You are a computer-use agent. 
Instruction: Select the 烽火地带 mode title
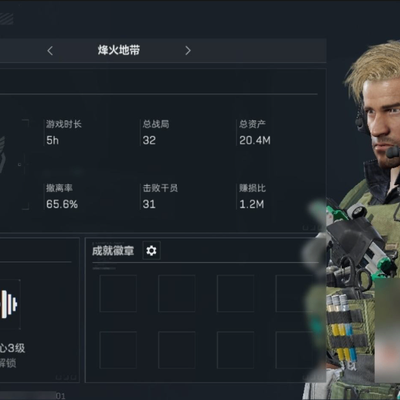[119, 50]
